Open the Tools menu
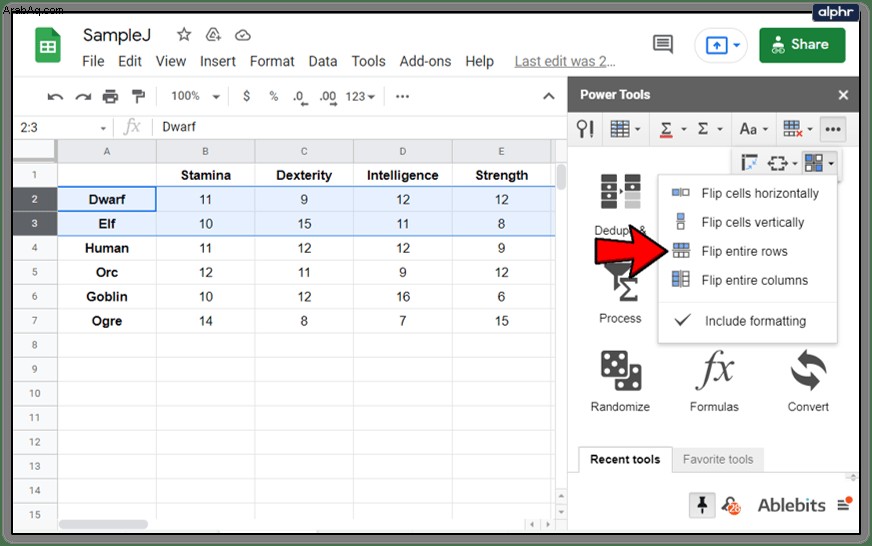 click(x=368, y=61)
